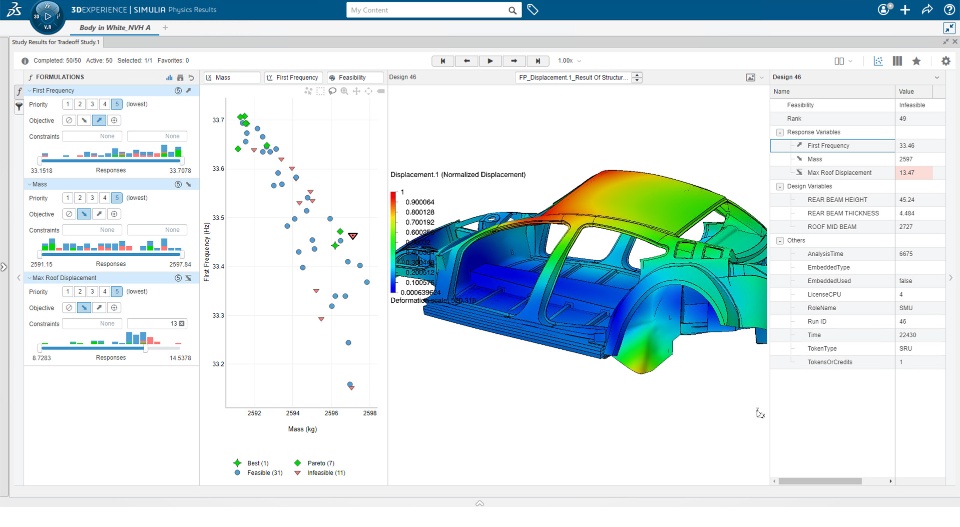Collapse the Design Variables tree node
The width and height of the screenshot is (960, 527).
tap(780, 187)
